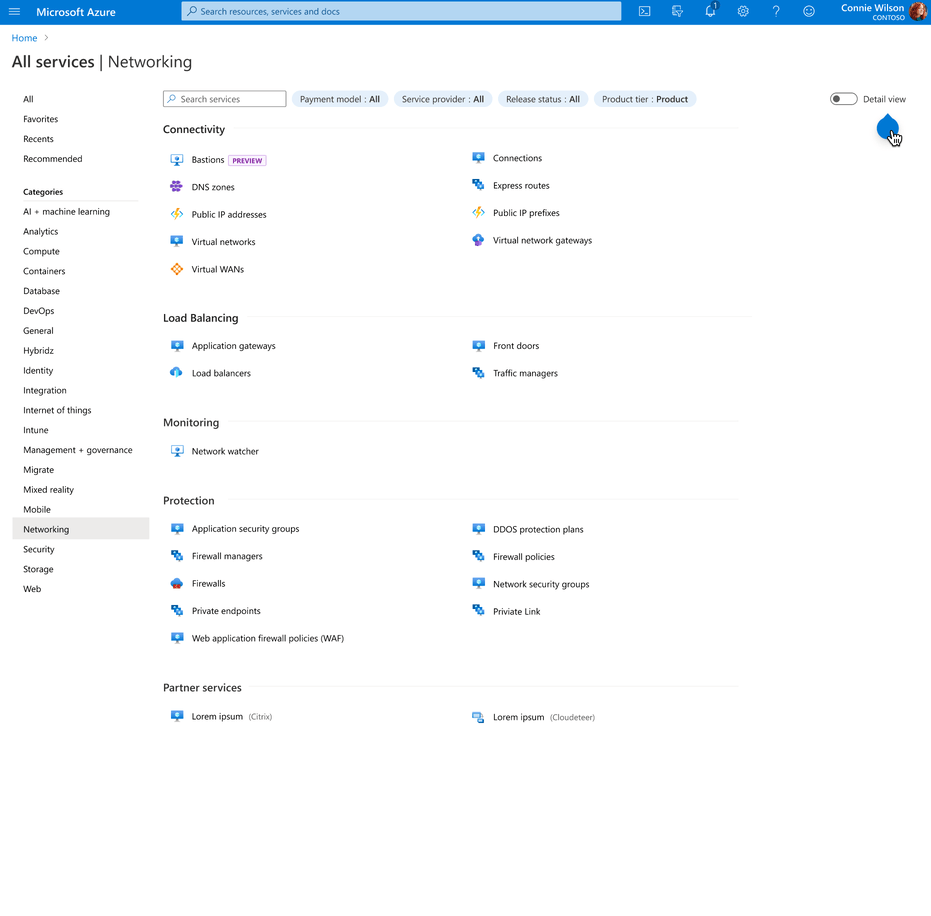Open the Load balancers service icon
The height and width of the screenshot is (916, 931).
point(178,373)
